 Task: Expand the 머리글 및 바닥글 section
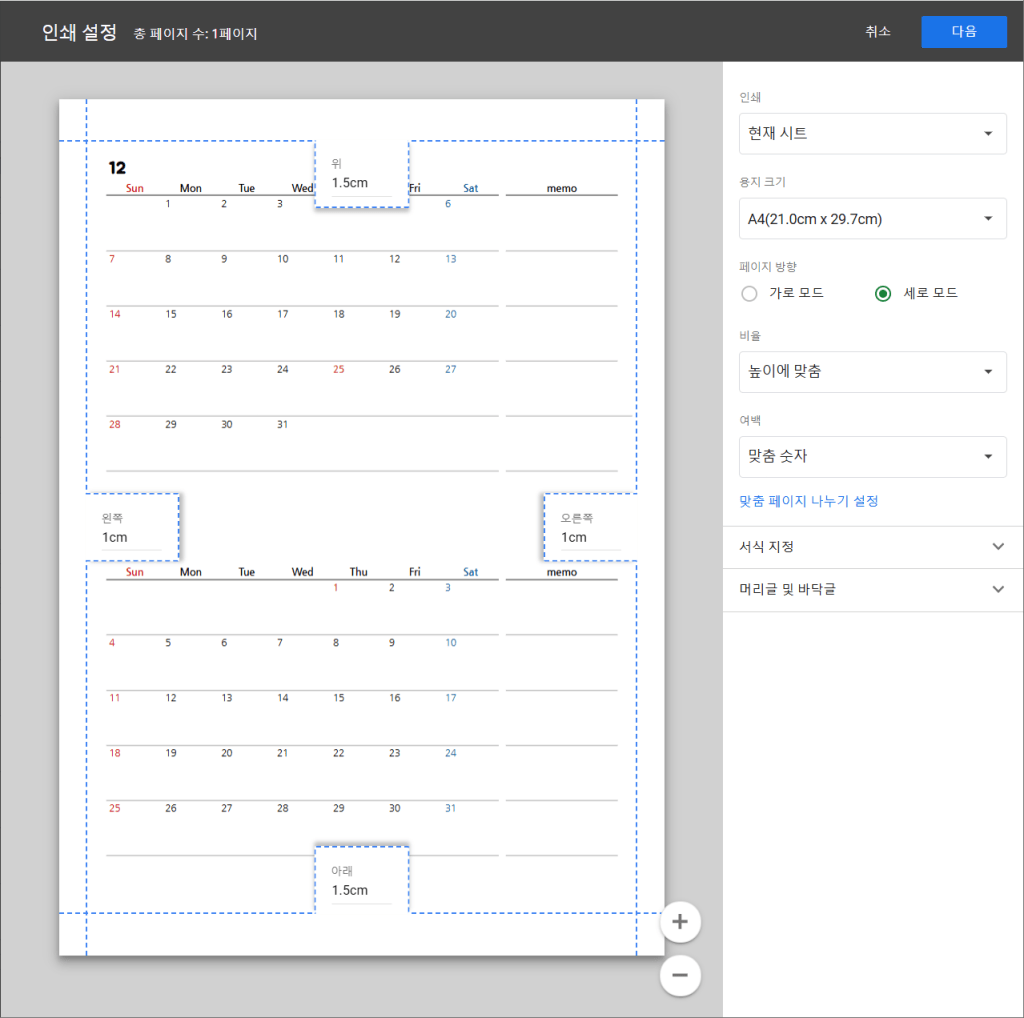click(872, 590)
